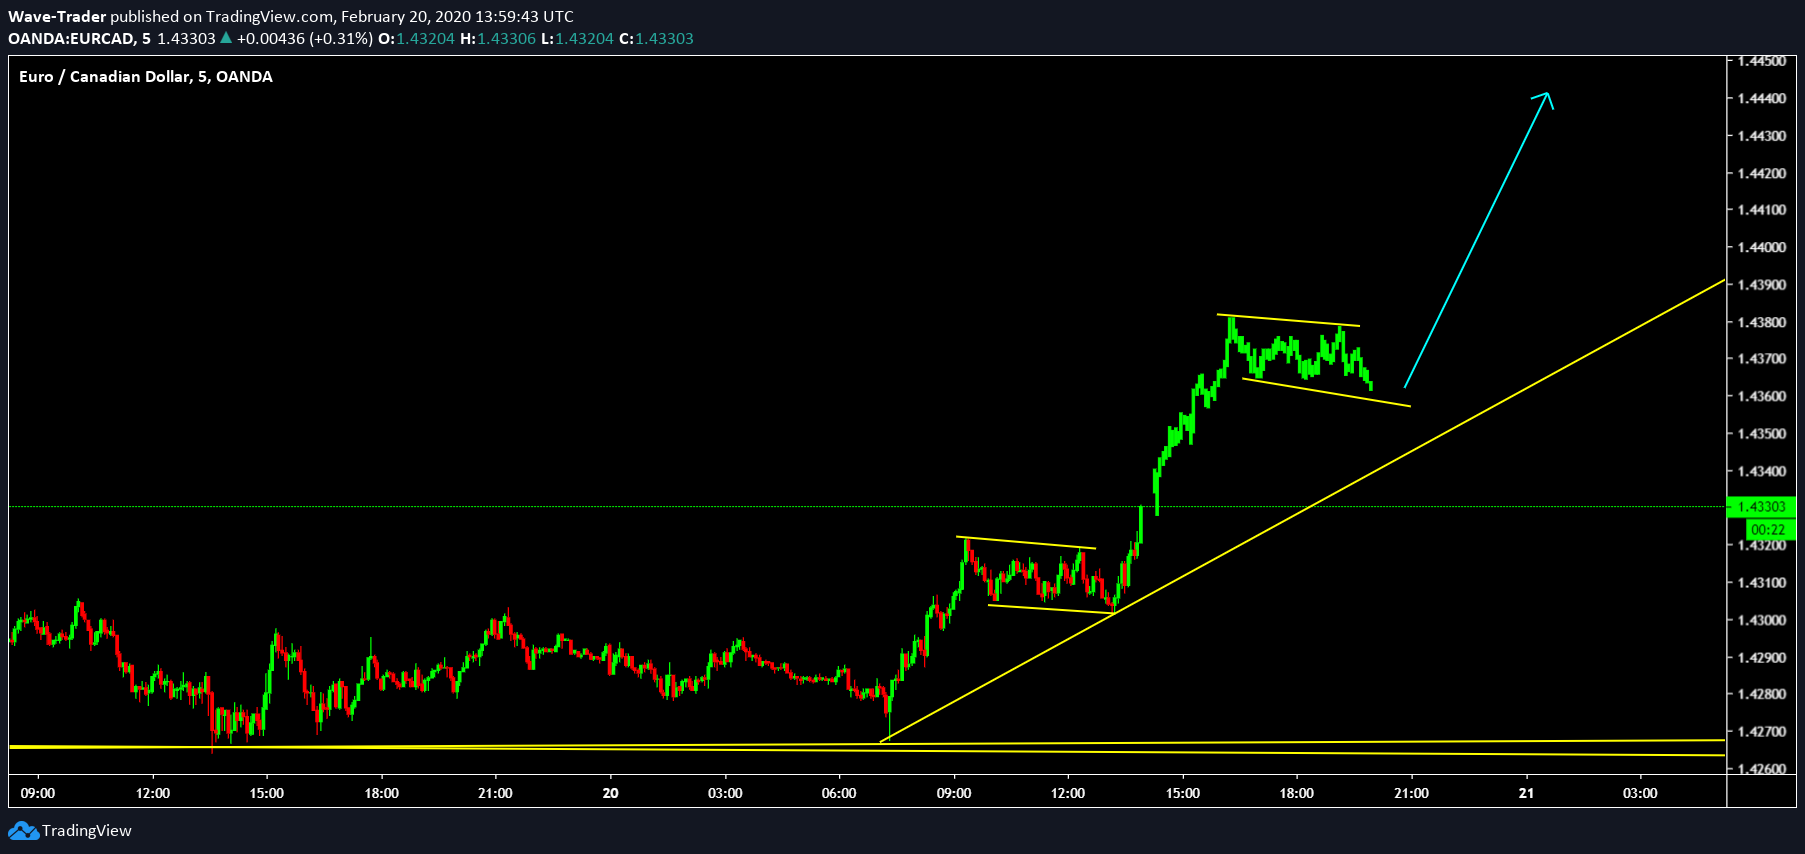
Task: Click the 09:00 label at left of time axis
Action: pos(38,793)
